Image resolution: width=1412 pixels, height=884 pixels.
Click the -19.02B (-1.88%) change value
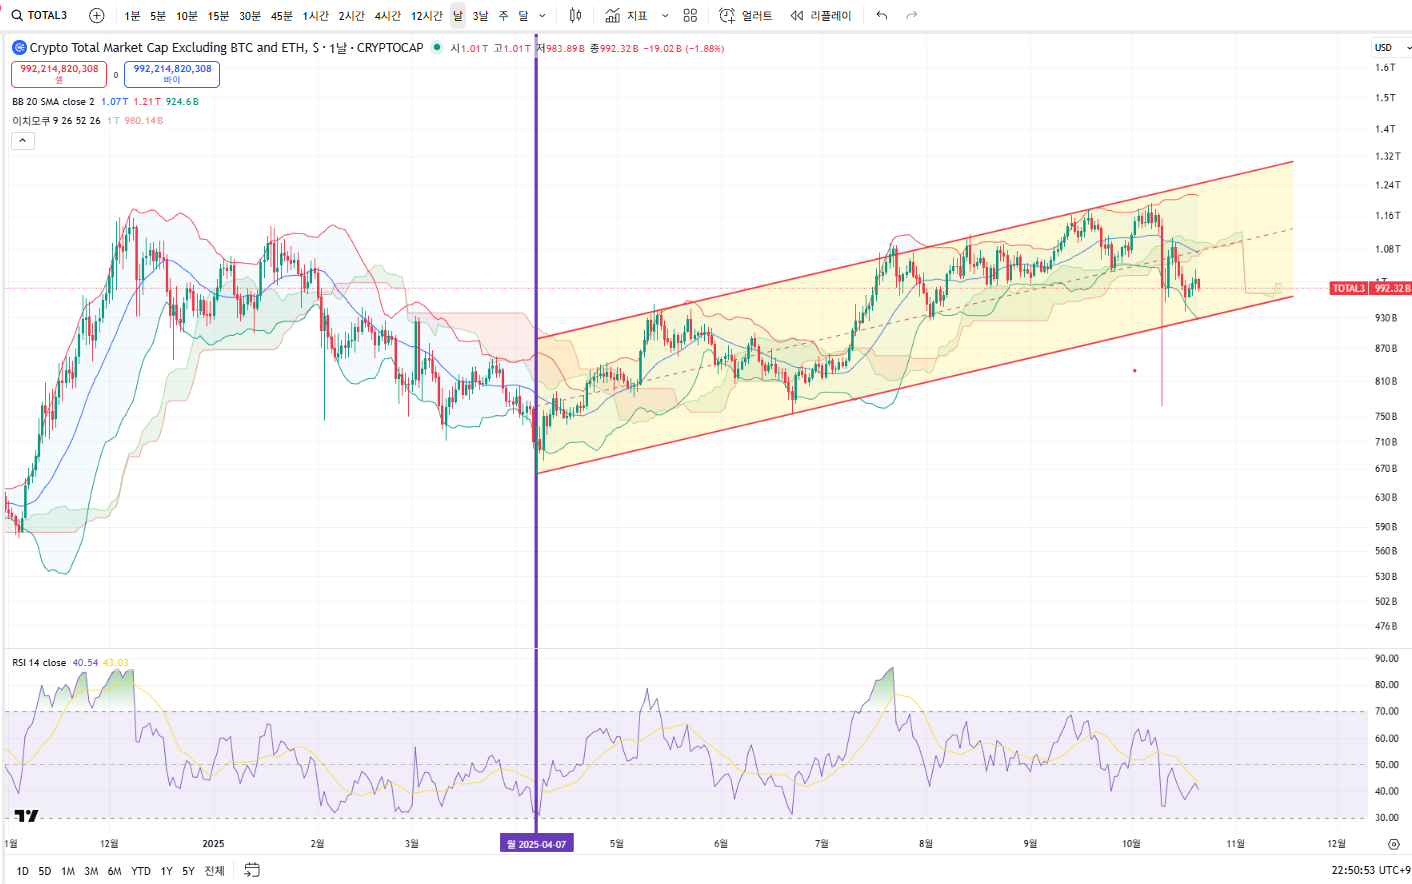tap(684, 48)
